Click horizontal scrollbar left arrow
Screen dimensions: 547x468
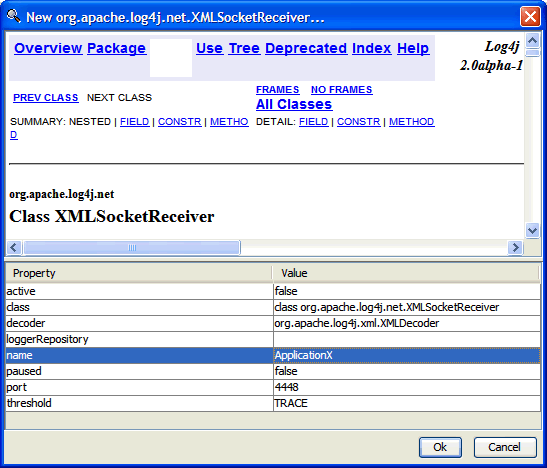14,248
